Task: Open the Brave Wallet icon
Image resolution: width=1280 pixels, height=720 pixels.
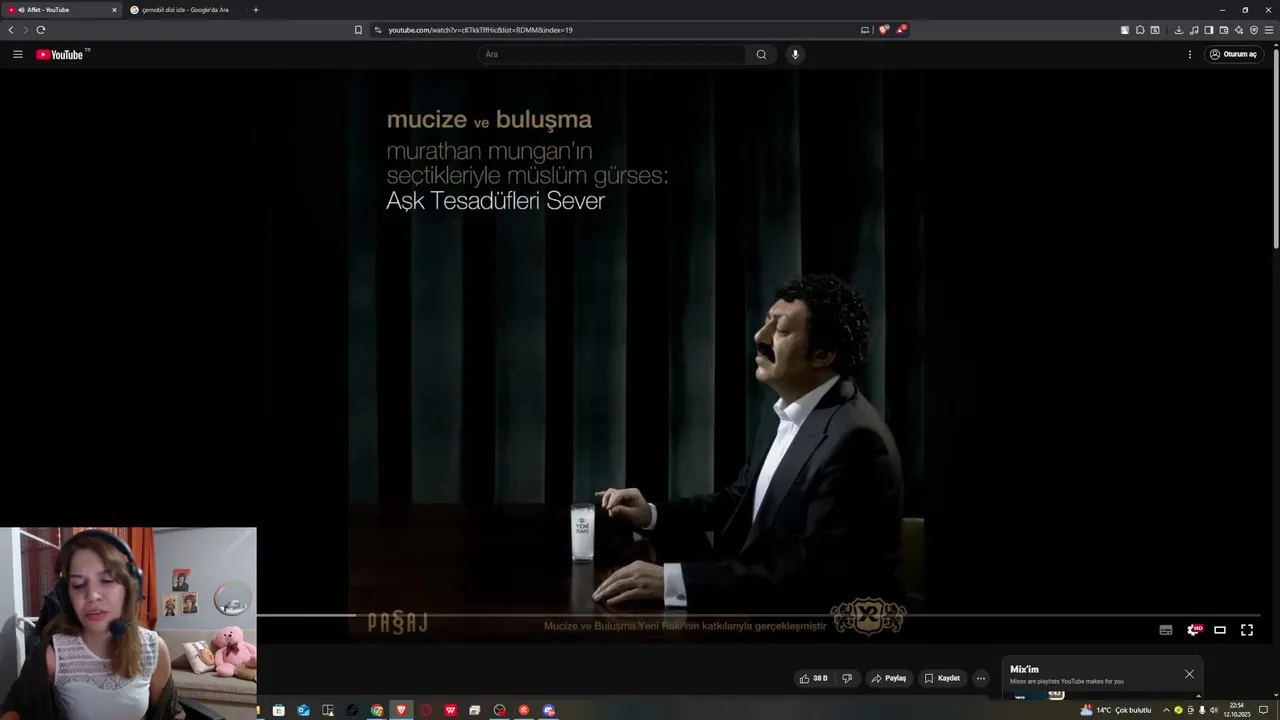Action: pyautogui.click(x=1224, y=30)
